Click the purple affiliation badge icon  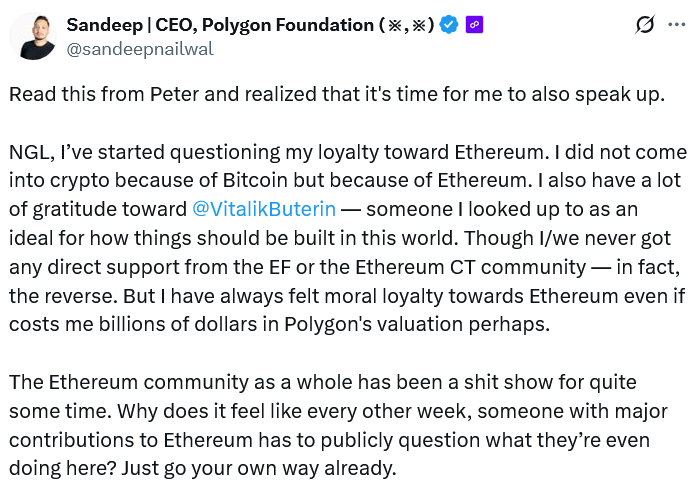(474, 25)
